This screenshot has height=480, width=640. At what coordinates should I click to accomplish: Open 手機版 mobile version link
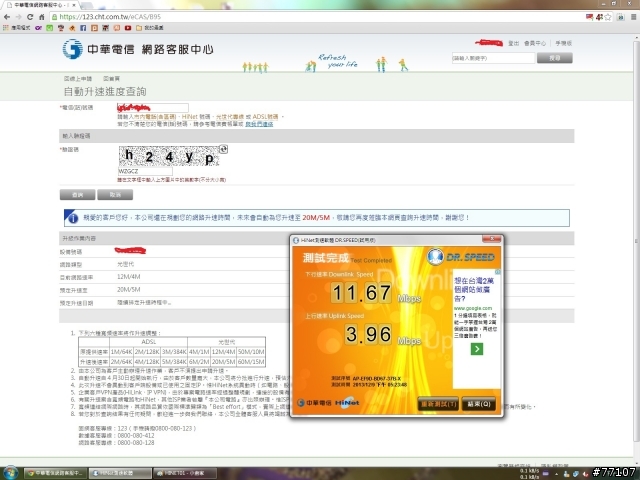pos(564,43)
